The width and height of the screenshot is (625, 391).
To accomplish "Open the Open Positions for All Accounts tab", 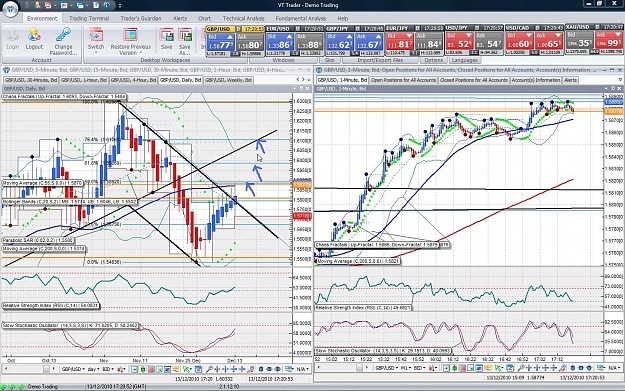I will [403, 80].
